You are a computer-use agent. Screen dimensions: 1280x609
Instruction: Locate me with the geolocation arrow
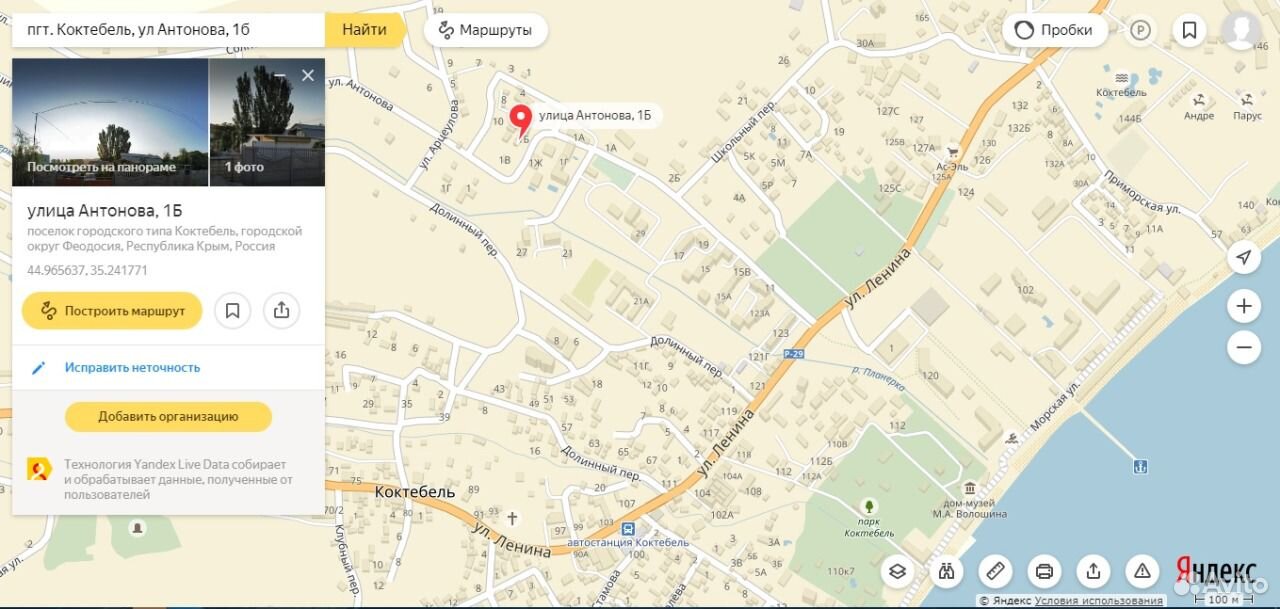click(x=1243, y=257)
